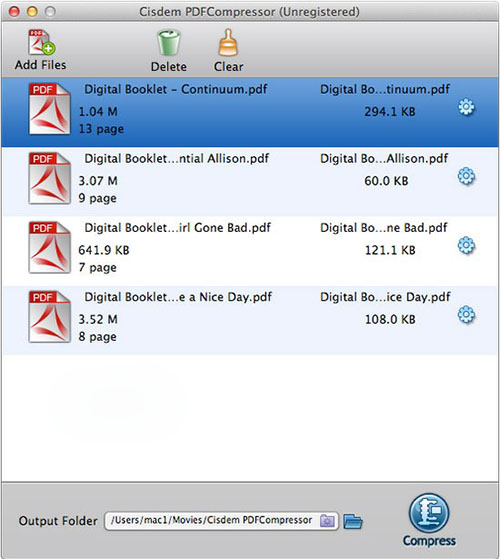Click the 108.0 KB compressed size
500x559 pixels.
390,319
